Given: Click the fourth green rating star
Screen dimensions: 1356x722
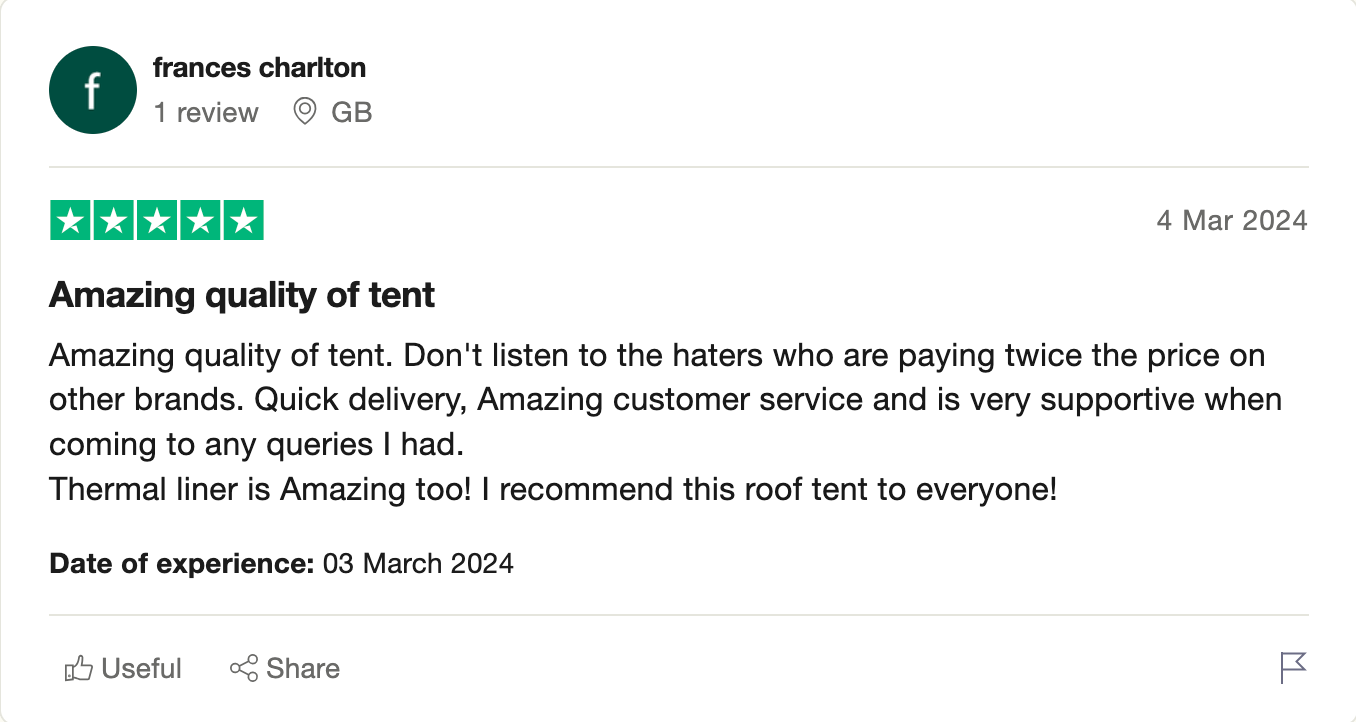Looking at the screenshot, I should pyautogui.click(x=200, y=221).
